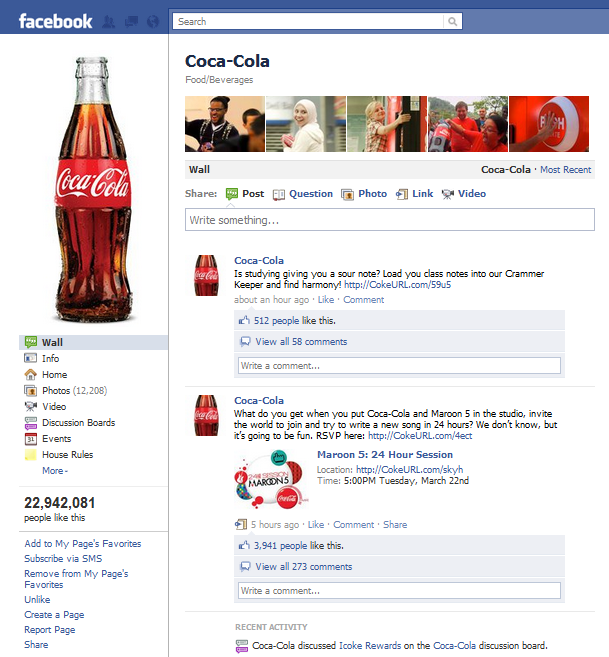This screenshot has height=657, width=609.
Task: Open Discussion Boards in sidebar
Action: (78, 422)
